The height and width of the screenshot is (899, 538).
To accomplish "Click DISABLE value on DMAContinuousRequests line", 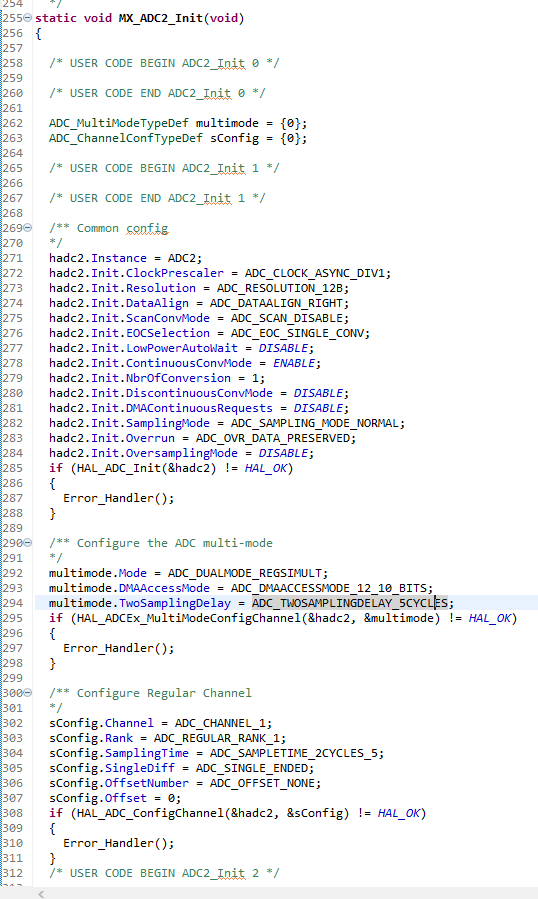I will 318,408.
